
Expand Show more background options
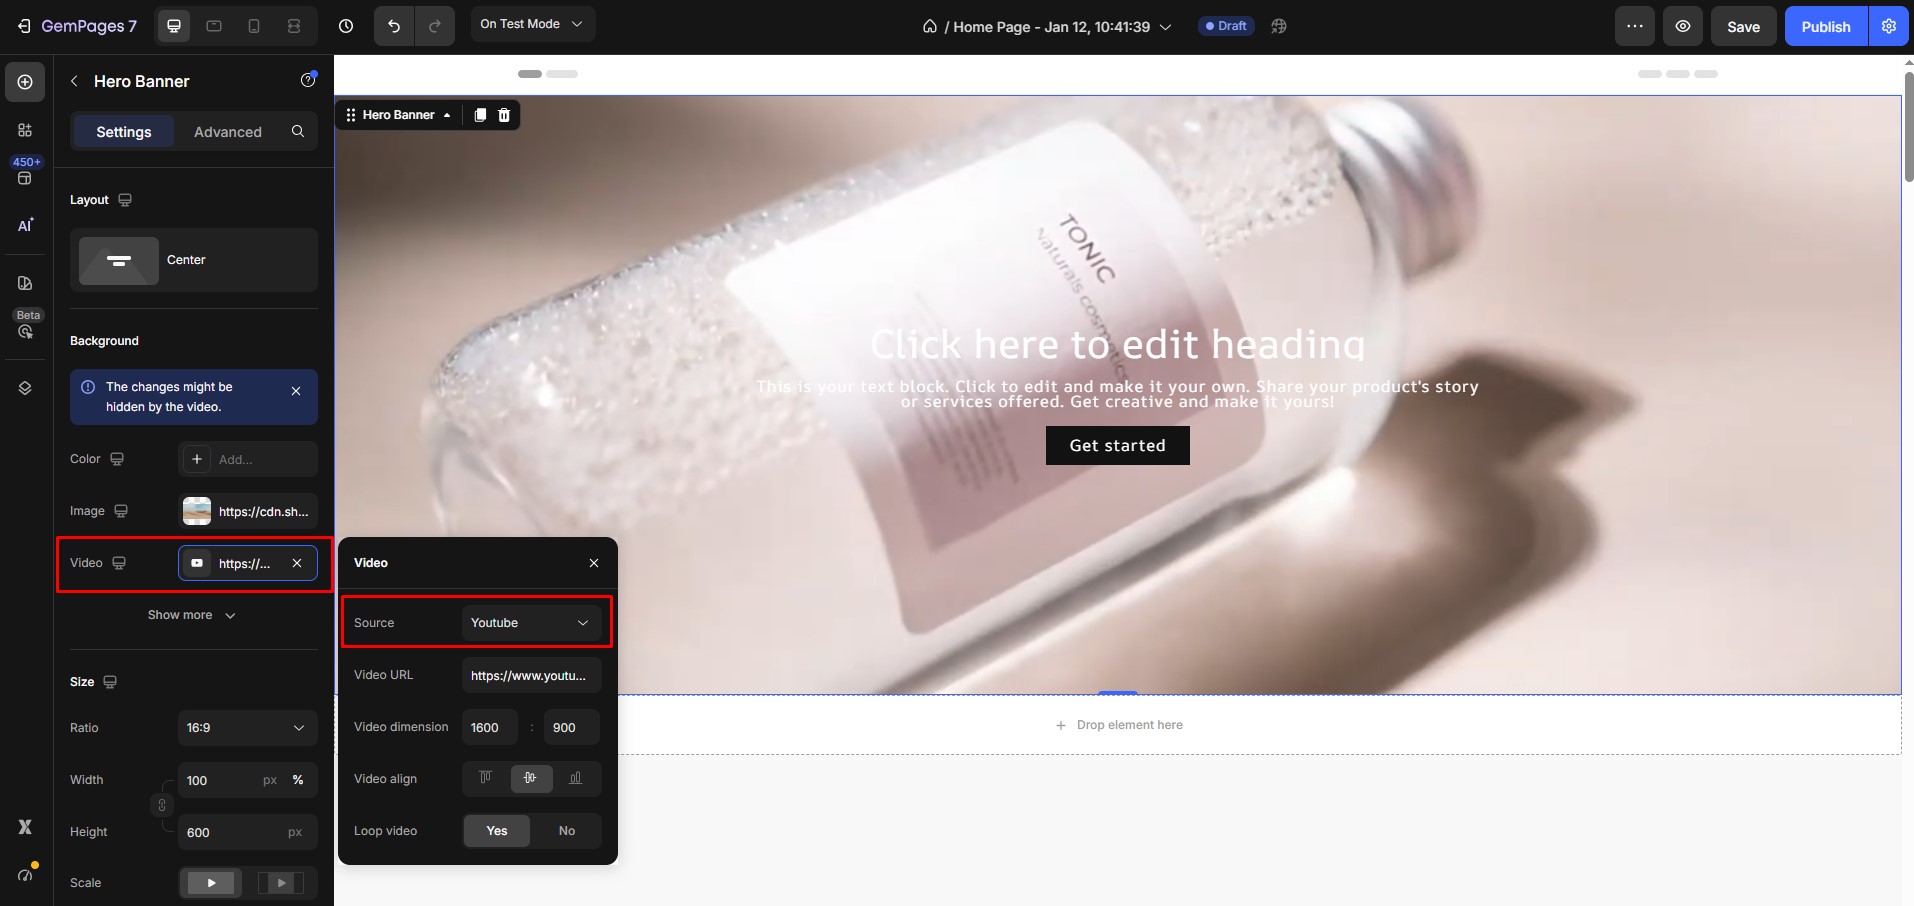point(192,615)
